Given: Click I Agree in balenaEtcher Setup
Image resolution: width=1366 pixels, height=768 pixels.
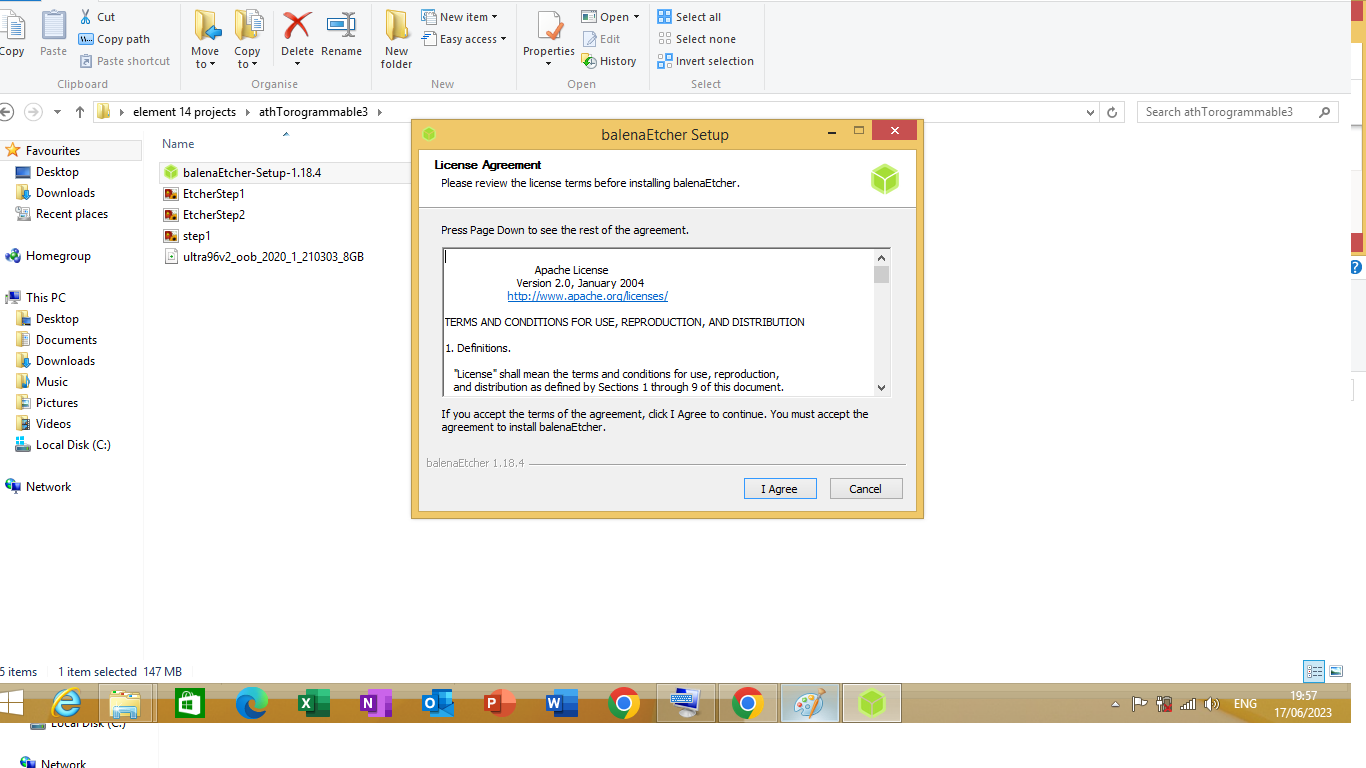Looking at the screenshot, I should [780, 489].
